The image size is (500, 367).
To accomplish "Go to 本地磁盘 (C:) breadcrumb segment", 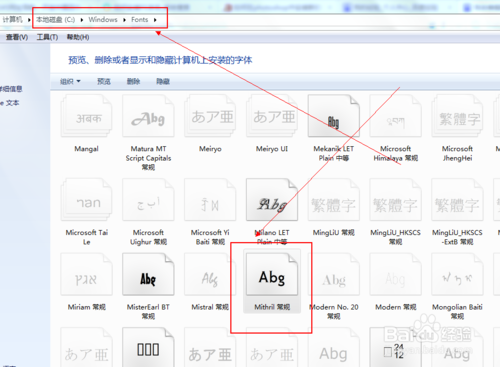I will click(x=55, y=20).
